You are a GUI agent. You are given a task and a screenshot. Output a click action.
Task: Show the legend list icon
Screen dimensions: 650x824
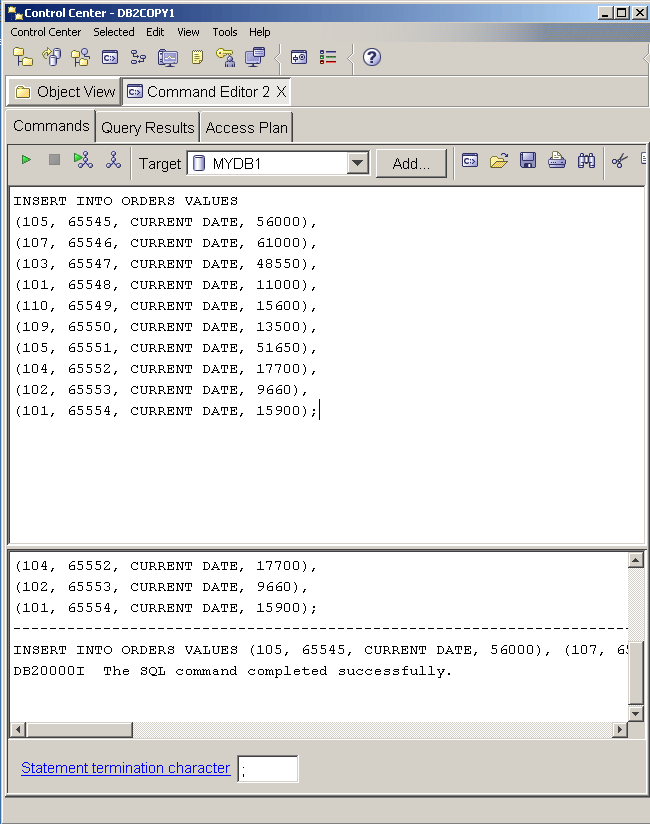point(328,57)
